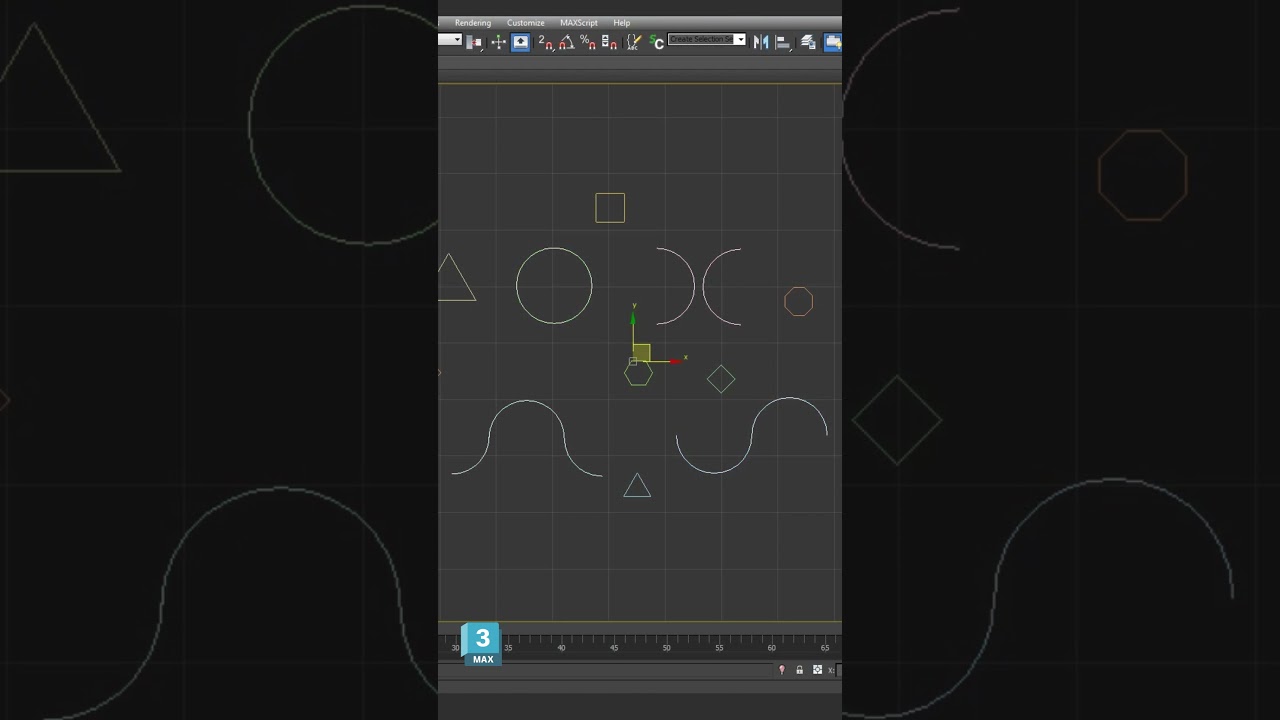This screenshot has height=720, width=1280.
Task: Click the Mirror tool icon
Action: 761,42
